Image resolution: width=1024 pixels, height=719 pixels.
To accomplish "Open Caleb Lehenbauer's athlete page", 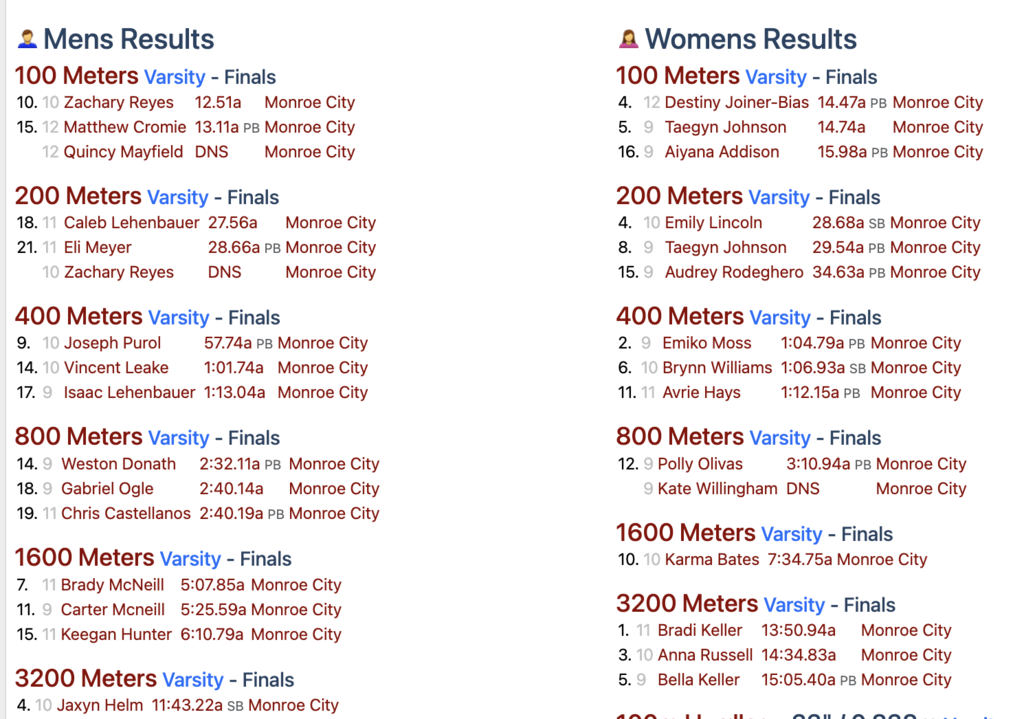I will point(131,223).
